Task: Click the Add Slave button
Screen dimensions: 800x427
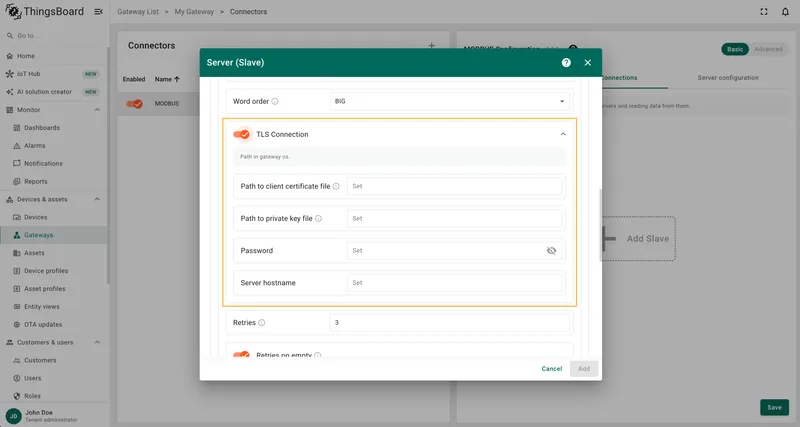Action: point(638,239)
